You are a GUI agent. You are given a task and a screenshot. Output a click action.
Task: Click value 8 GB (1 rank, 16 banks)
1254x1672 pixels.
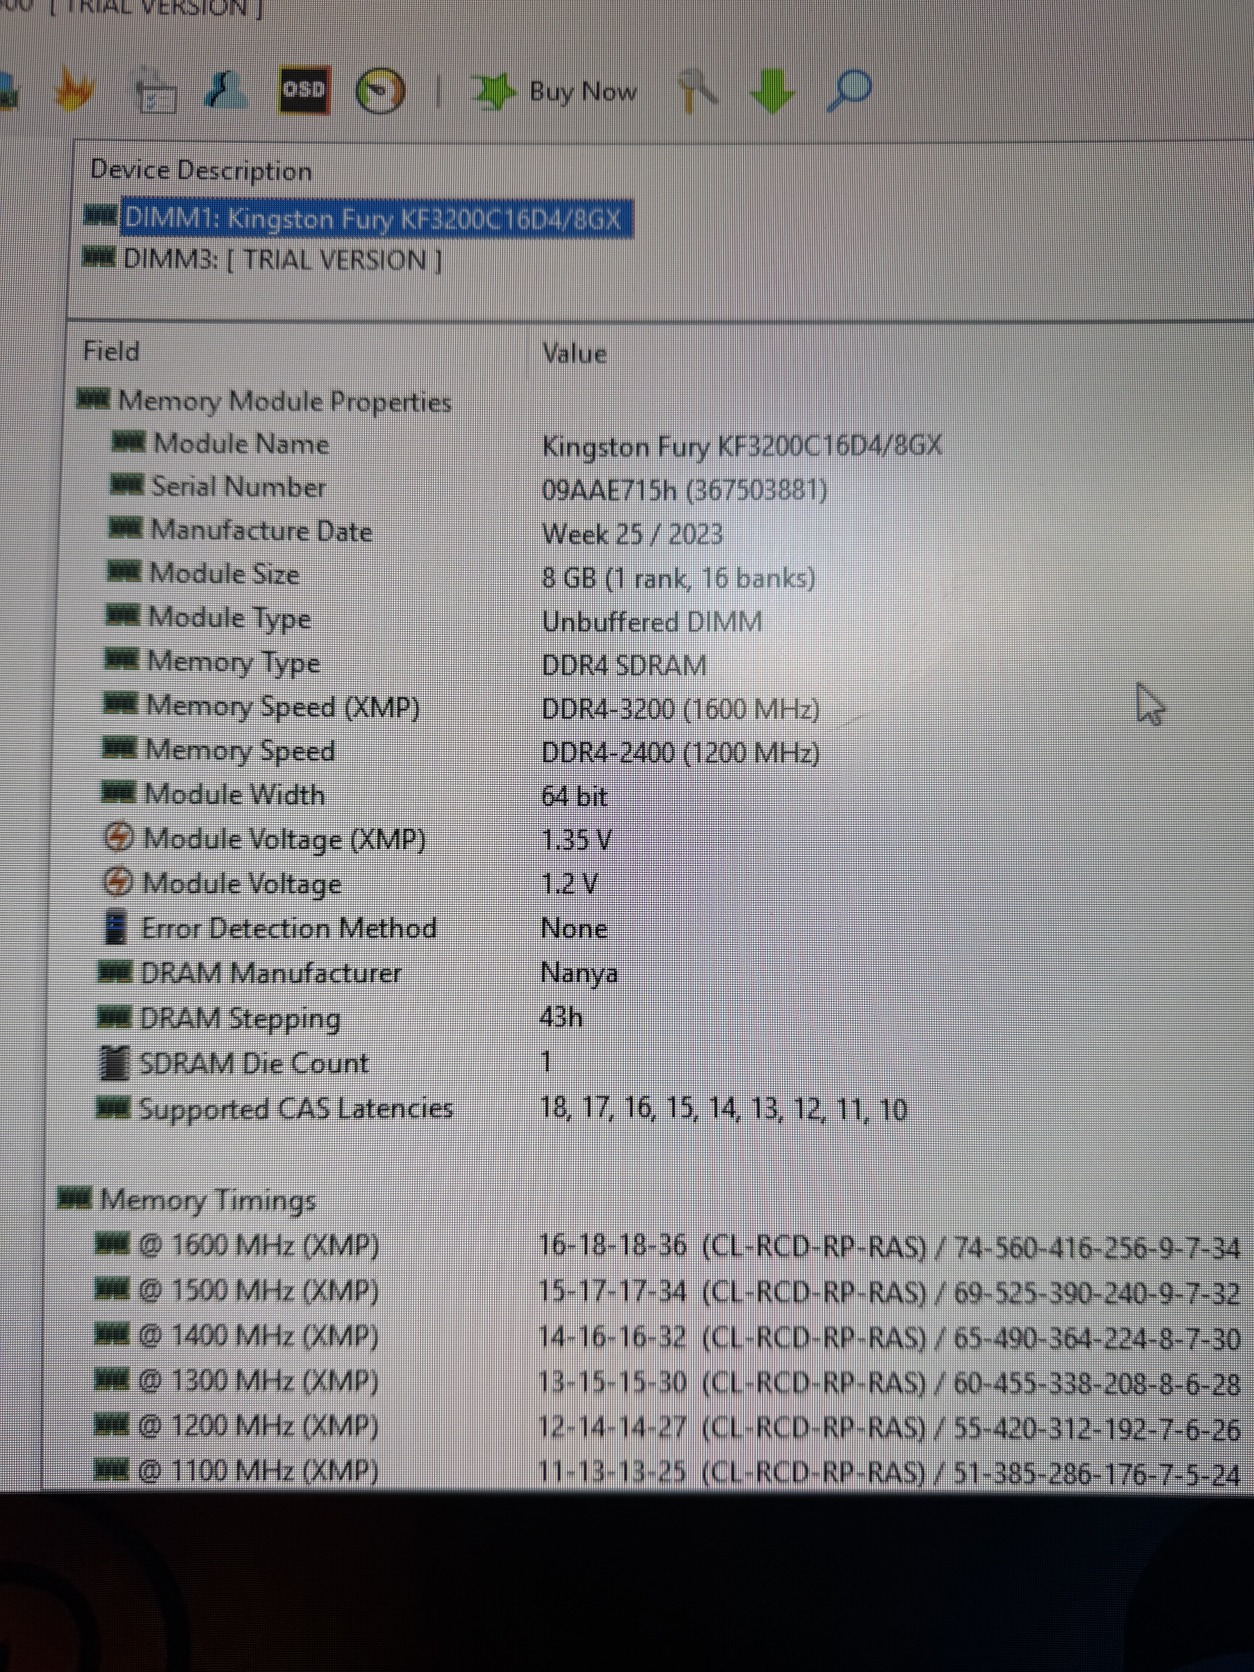pos(678,578)
